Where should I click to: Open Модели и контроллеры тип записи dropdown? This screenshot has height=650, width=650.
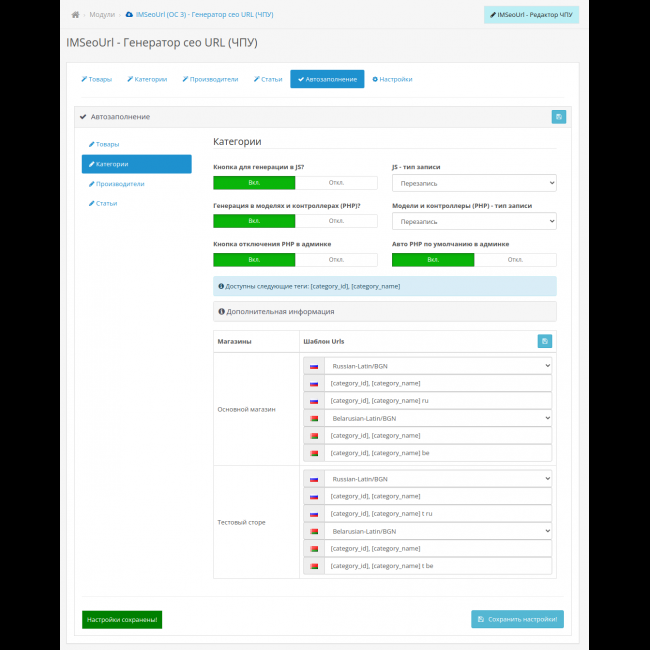click(474, 221)
